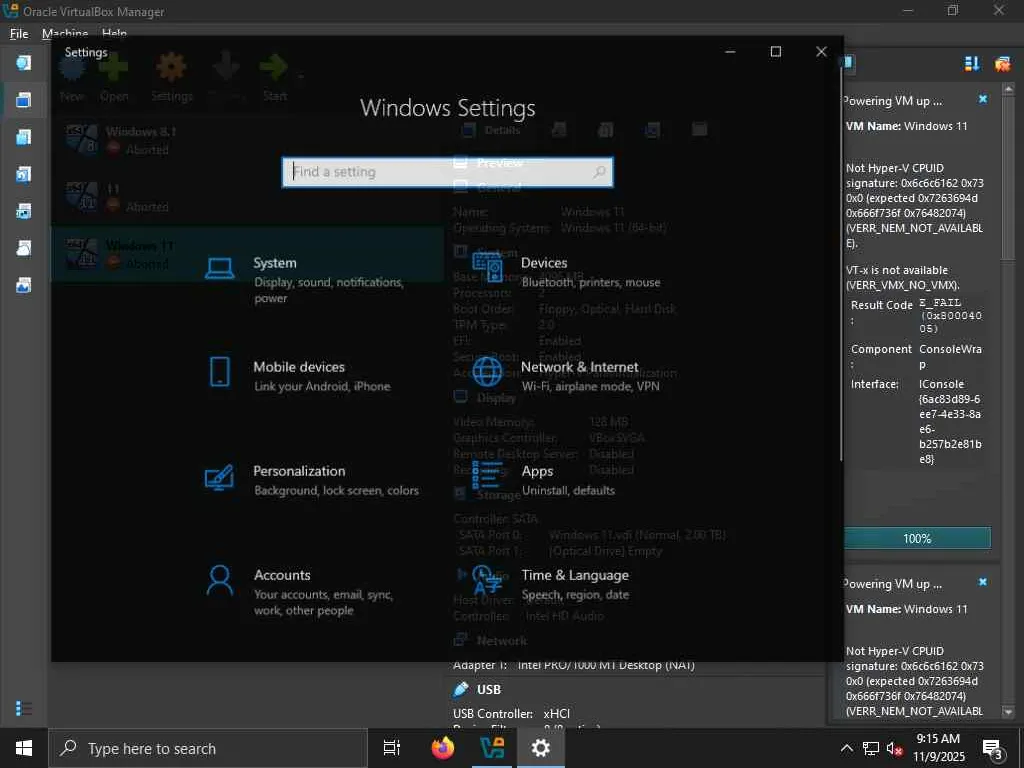The image size is (1024, 768).
Task: Open the taskbar clock showing 9:15 AM
Action: (x=938, y=748)
